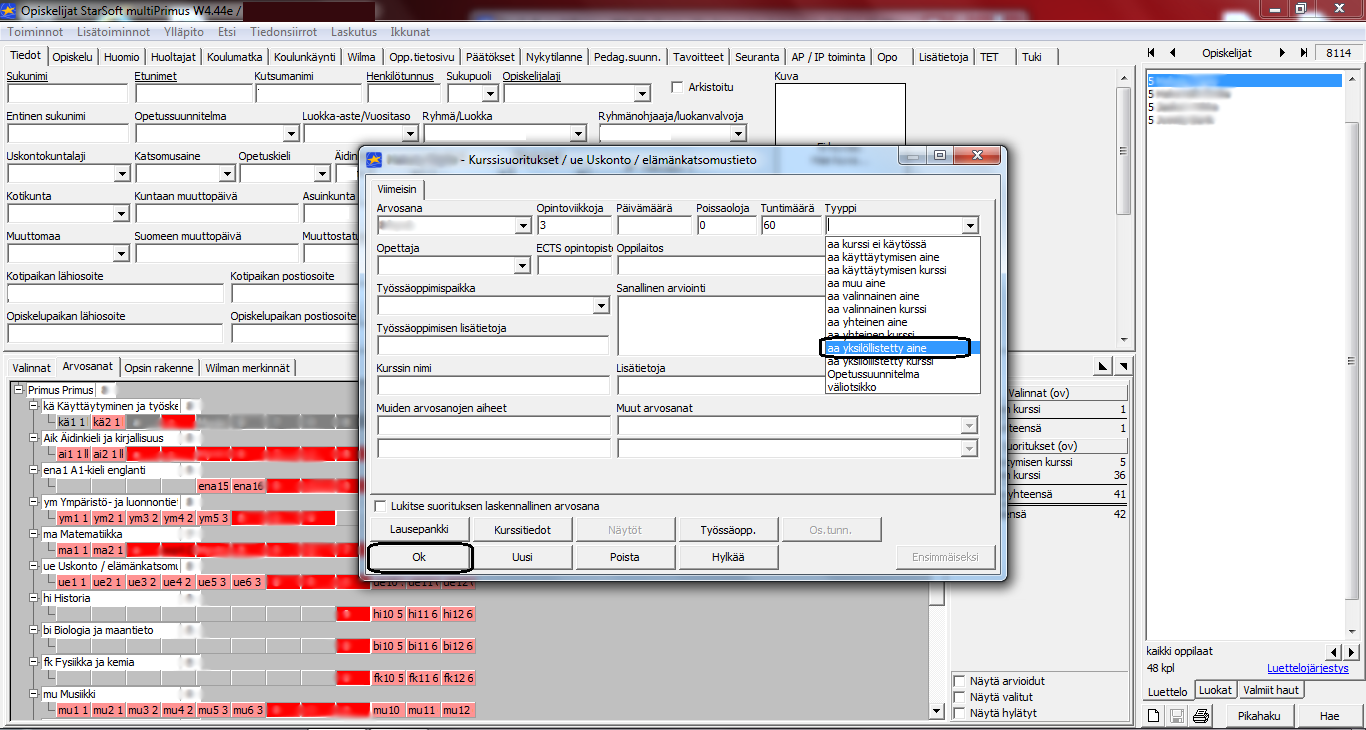Switch to the Valinnat tab
Viewport: 1366px width, 730px height.
[30, 368]
